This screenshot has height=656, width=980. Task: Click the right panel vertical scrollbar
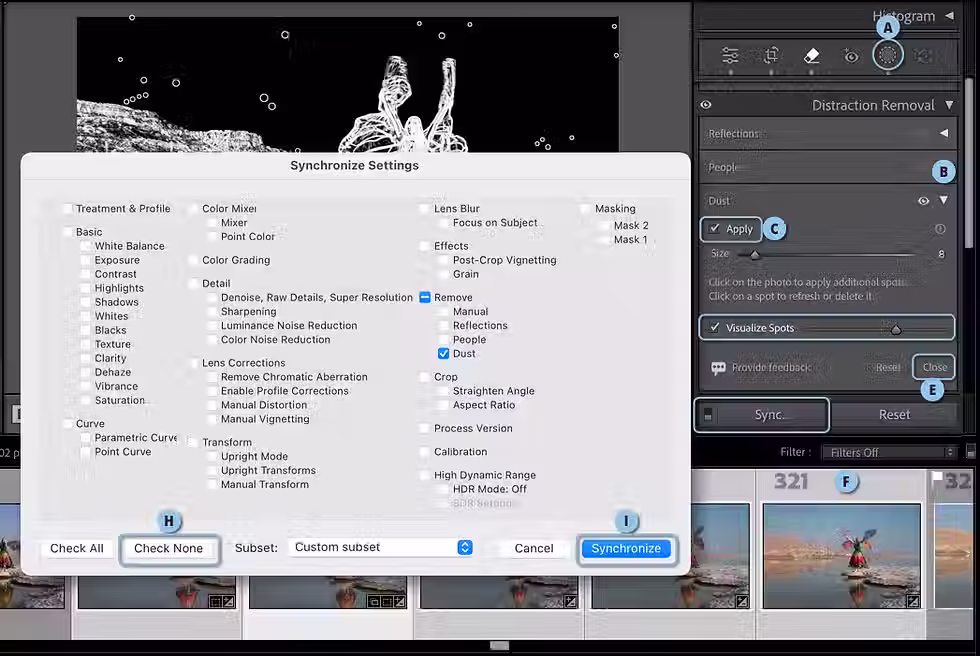[970, 162]
